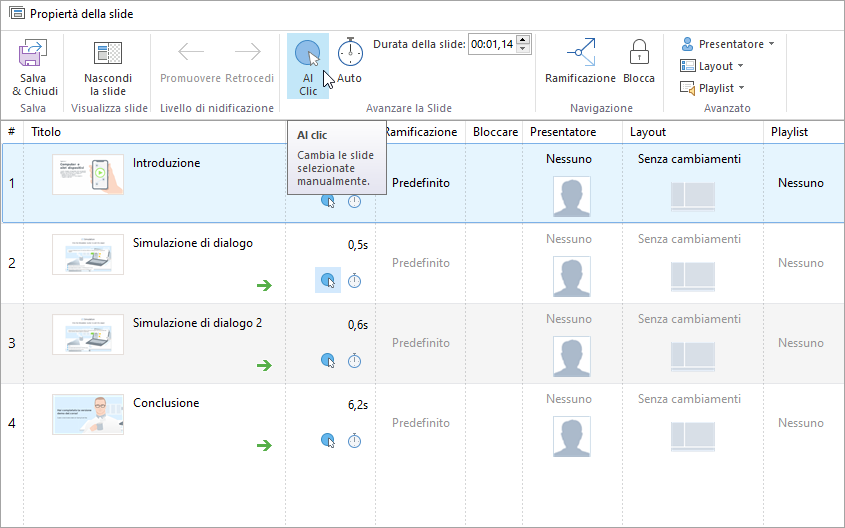This screenshot has height=528, width=845.
Task: Increase slide duration with up stepper arrow
Action: pos(525,39)
